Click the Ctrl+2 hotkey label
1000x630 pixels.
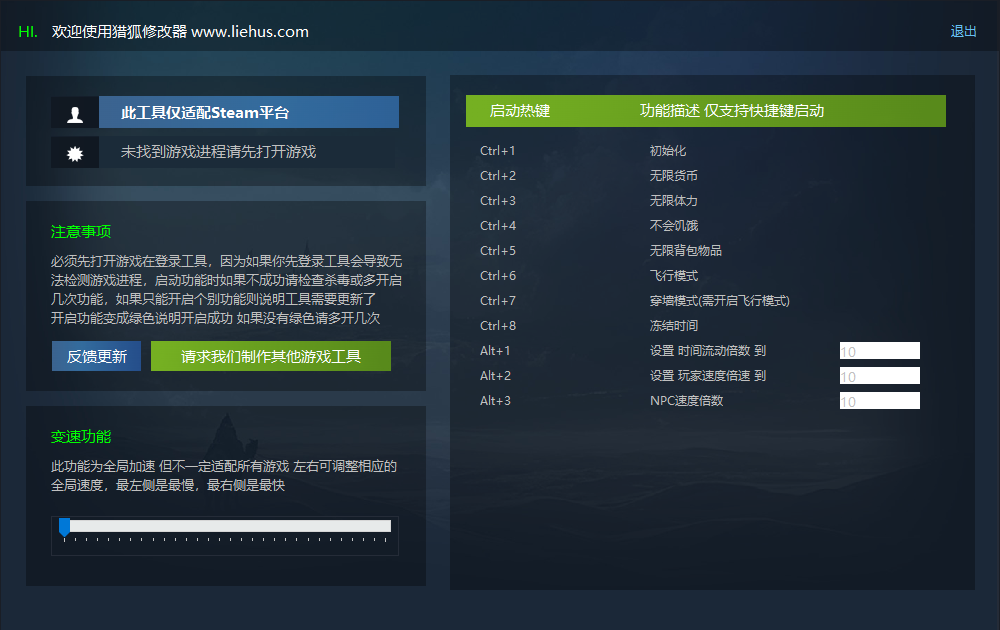(498, 176)
